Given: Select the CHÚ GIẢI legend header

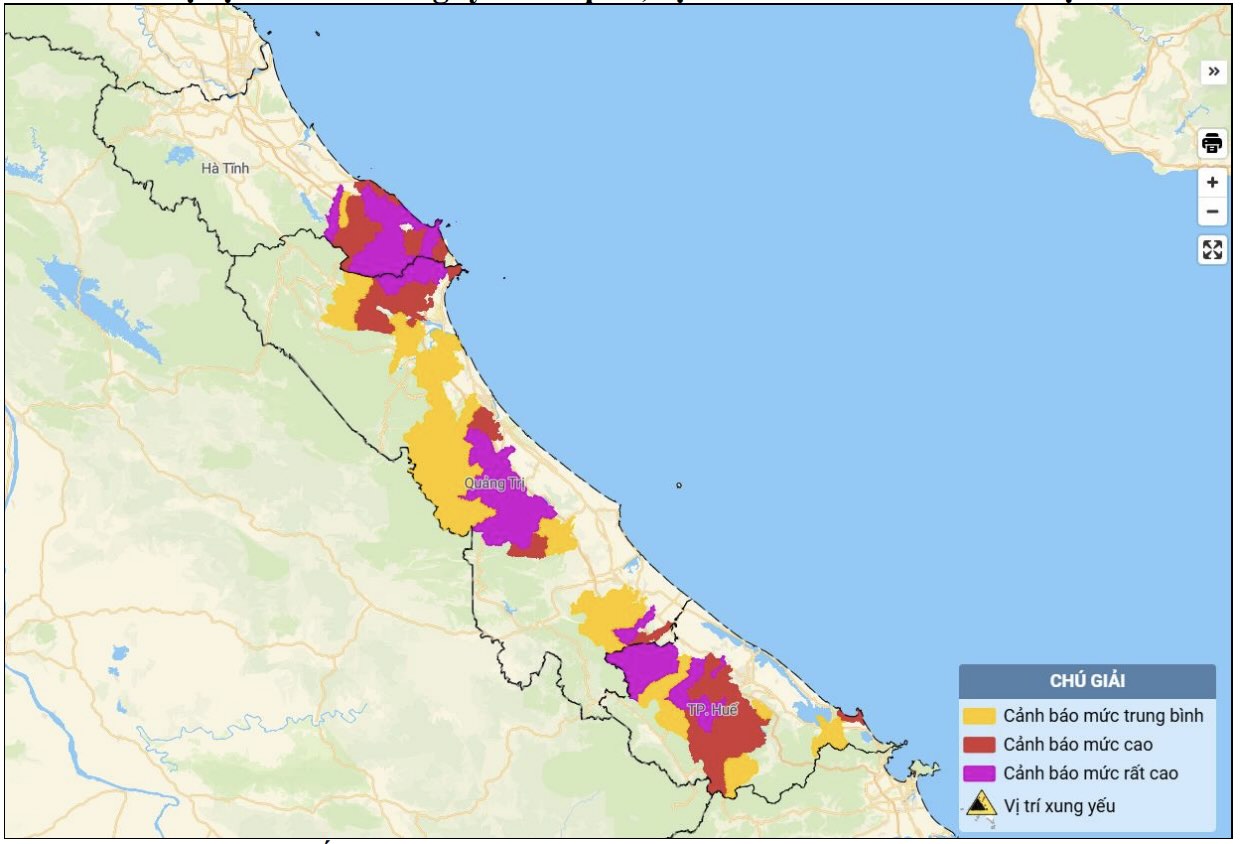Looking at the screenshot, I should click(x=1087, y=681).
